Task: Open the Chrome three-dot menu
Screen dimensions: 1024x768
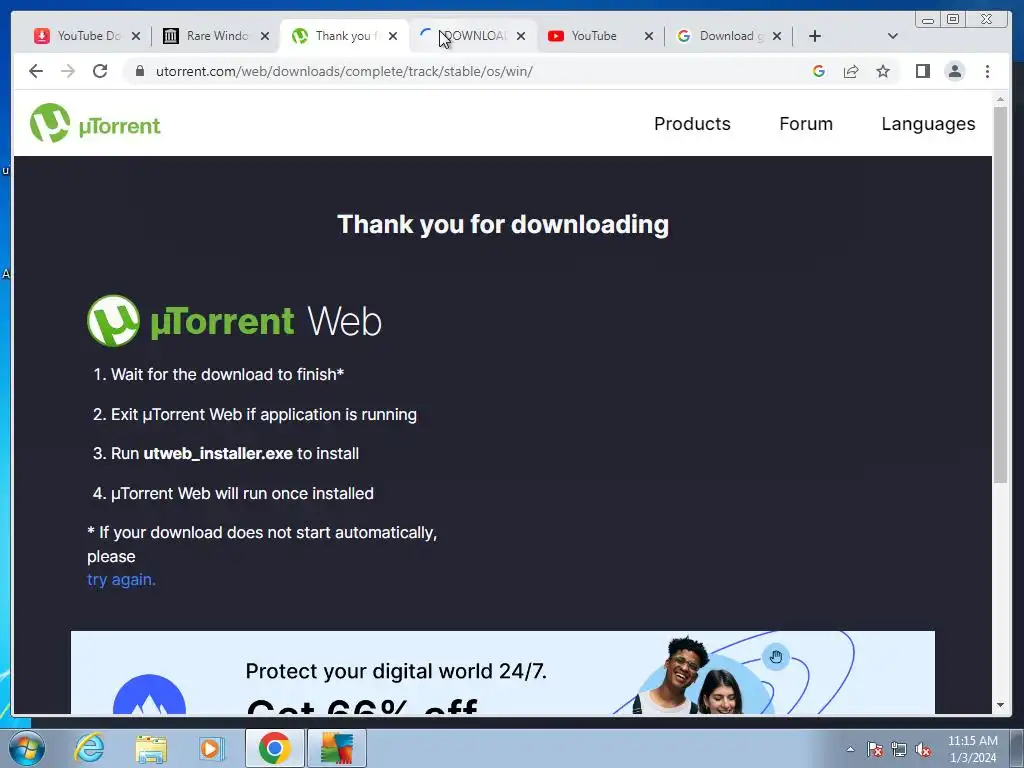Action: [987, 71]
